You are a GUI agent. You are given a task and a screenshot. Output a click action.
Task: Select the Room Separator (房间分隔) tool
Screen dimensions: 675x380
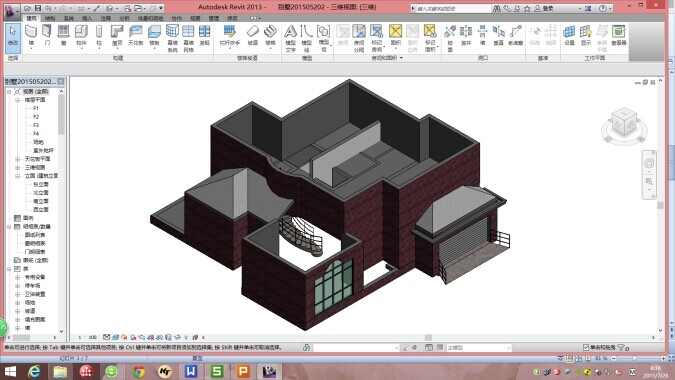tap(359, 38)
